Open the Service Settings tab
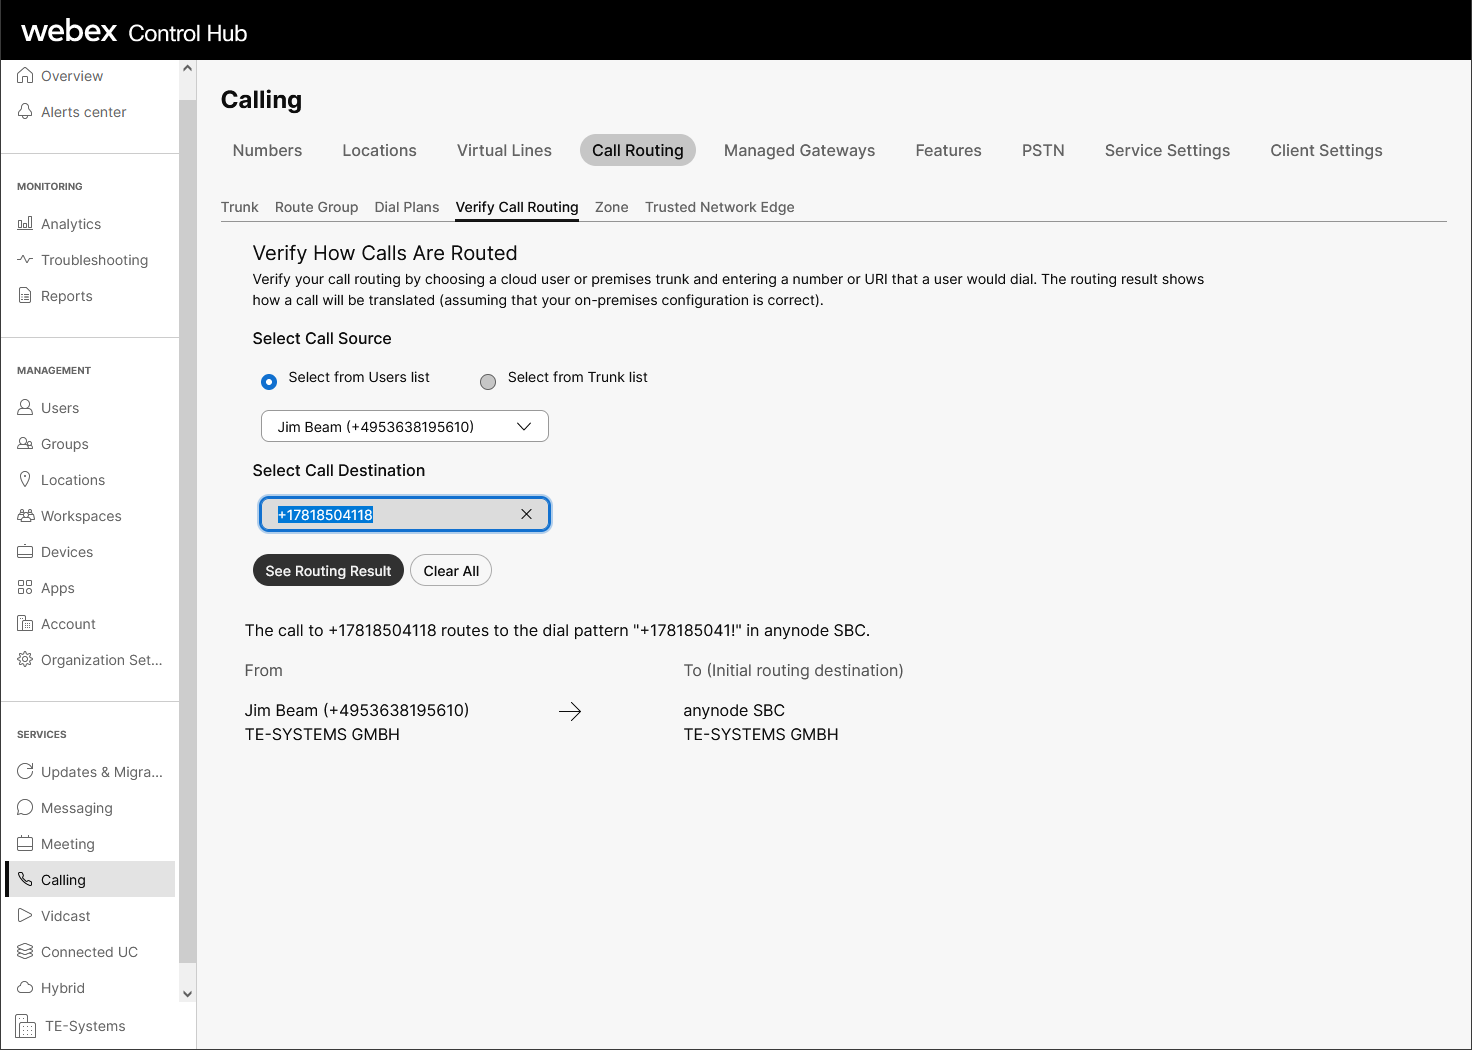 point(1167,150)
